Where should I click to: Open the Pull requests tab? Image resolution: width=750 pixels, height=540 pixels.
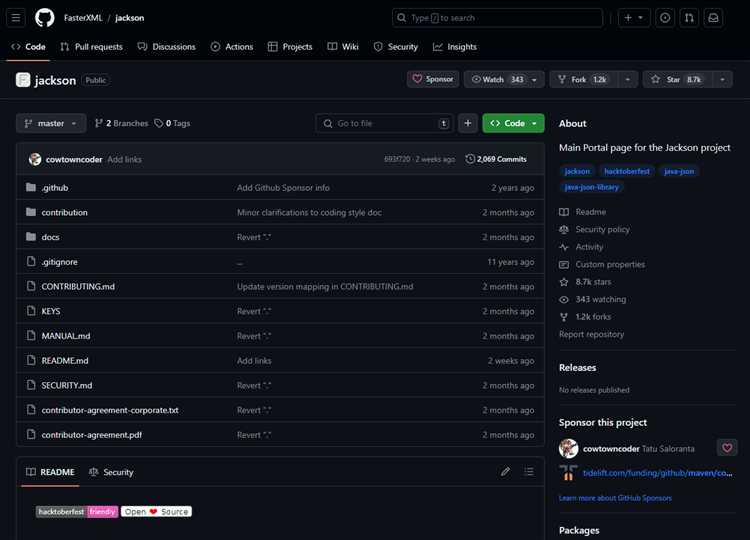[91, 47]
